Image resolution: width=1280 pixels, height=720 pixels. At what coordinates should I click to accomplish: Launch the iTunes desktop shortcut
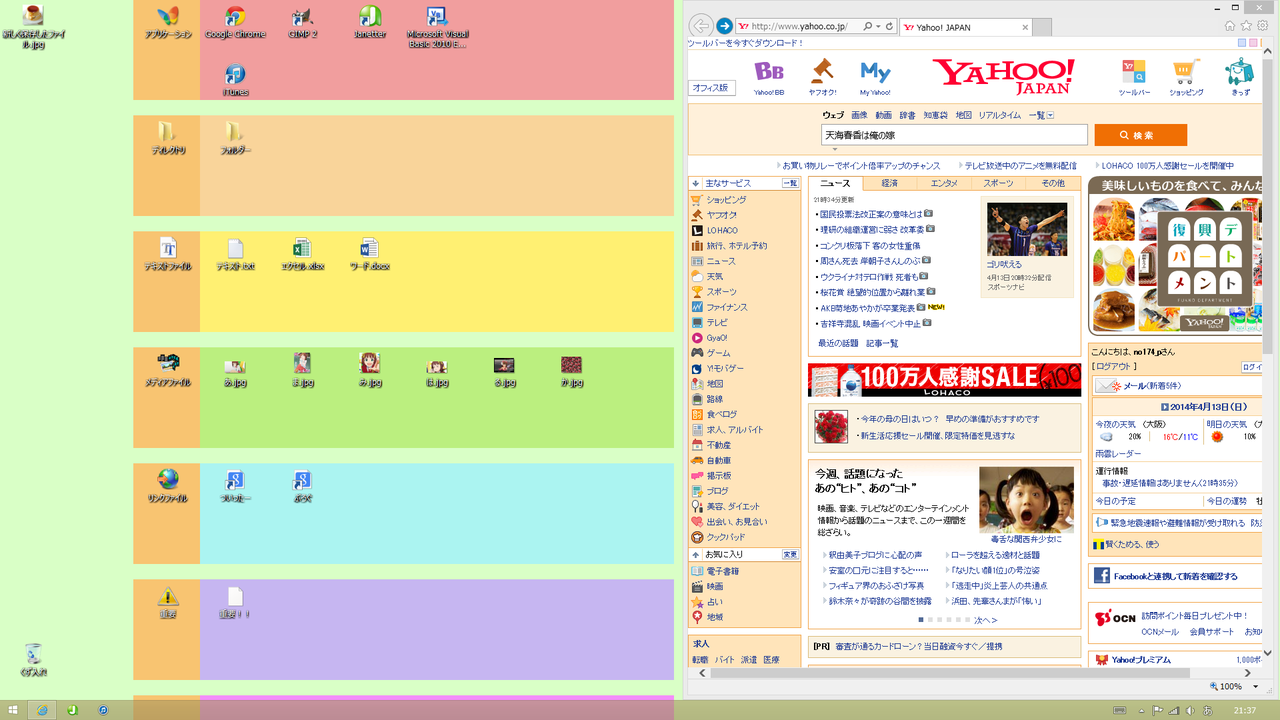235,80
